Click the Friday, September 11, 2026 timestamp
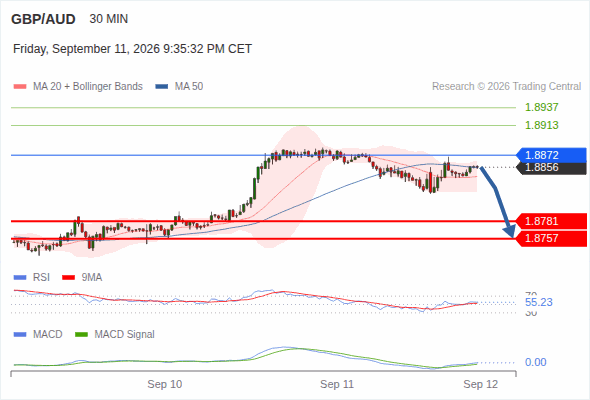 tap(132, 49)
